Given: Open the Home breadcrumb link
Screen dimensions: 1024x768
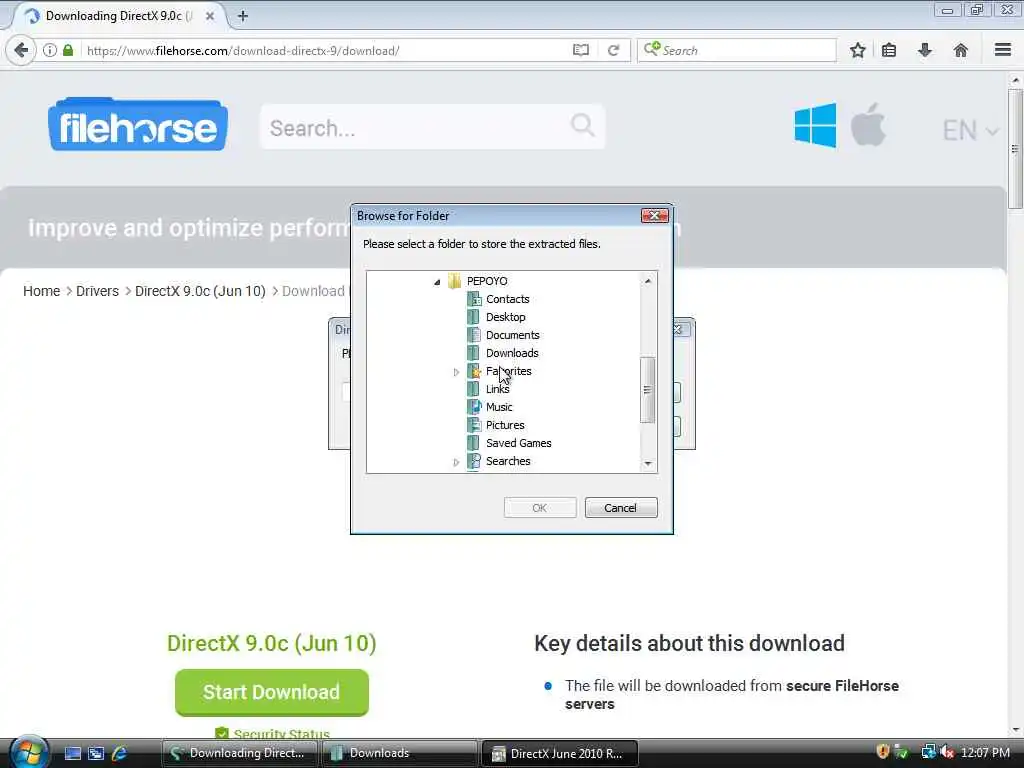Looking at the screenshot, I should click(41, 291).
